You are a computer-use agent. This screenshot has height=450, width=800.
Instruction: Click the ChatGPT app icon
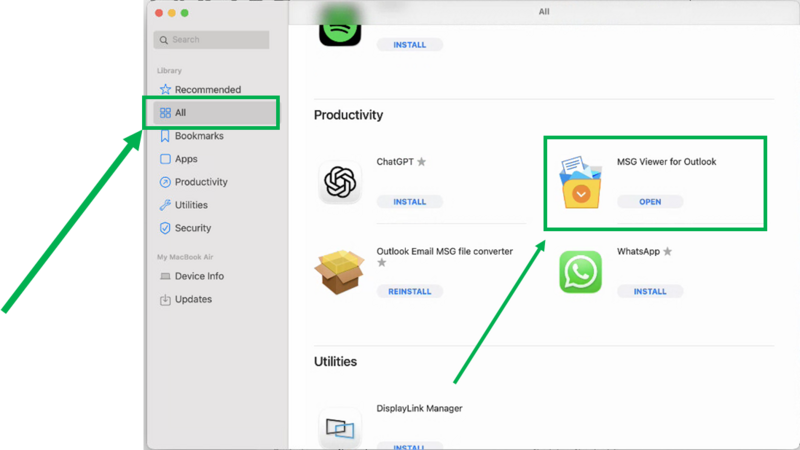(341, 183)
